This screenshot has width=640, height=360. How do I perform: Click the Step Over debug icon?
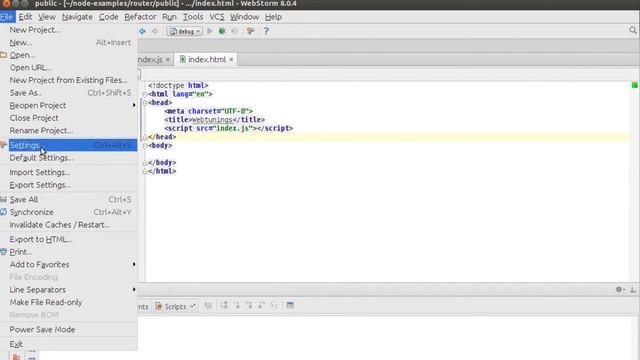224,305
